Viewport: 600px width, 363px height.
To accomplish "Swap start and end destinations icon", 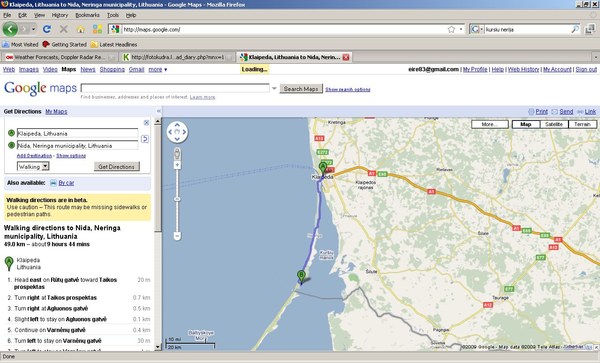I will (145, 139).
